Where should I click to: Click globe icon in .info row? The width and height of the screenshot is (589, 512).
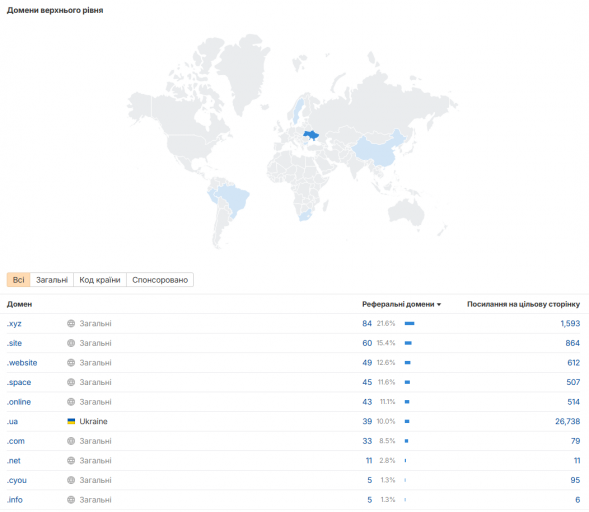(x=71, y=500)
